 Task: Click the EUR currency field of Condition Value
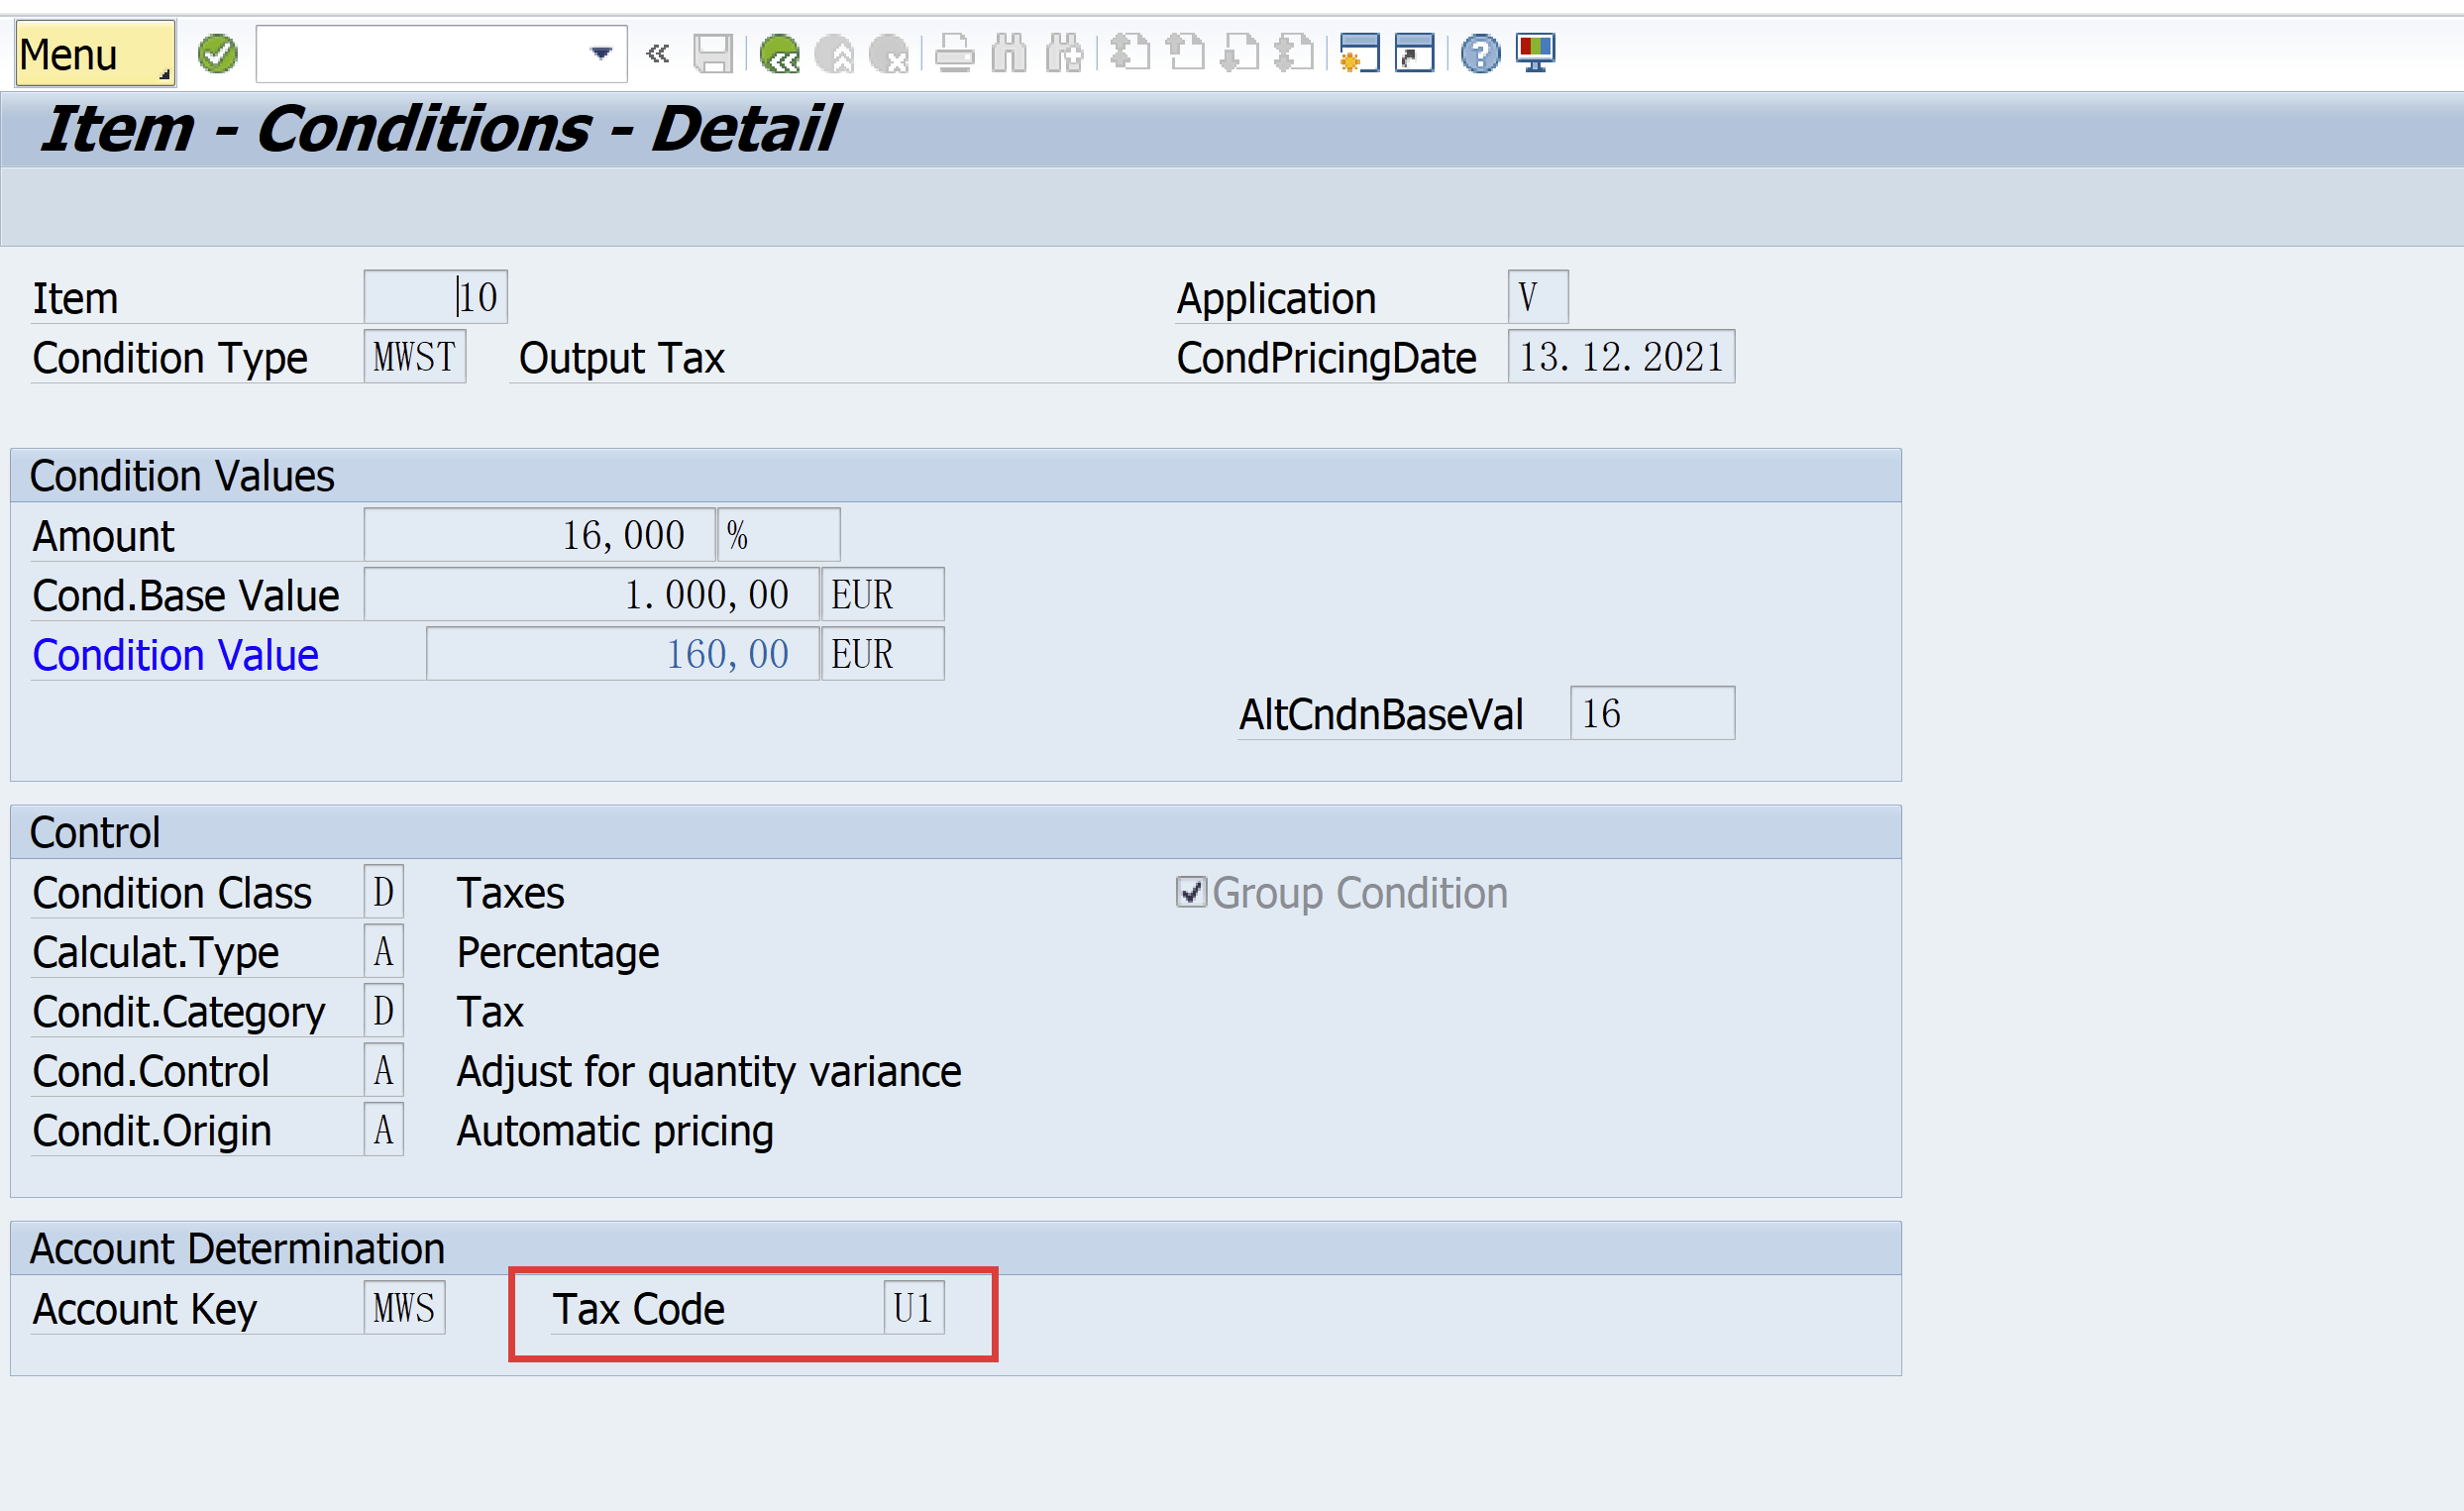(x=883, y=654)
